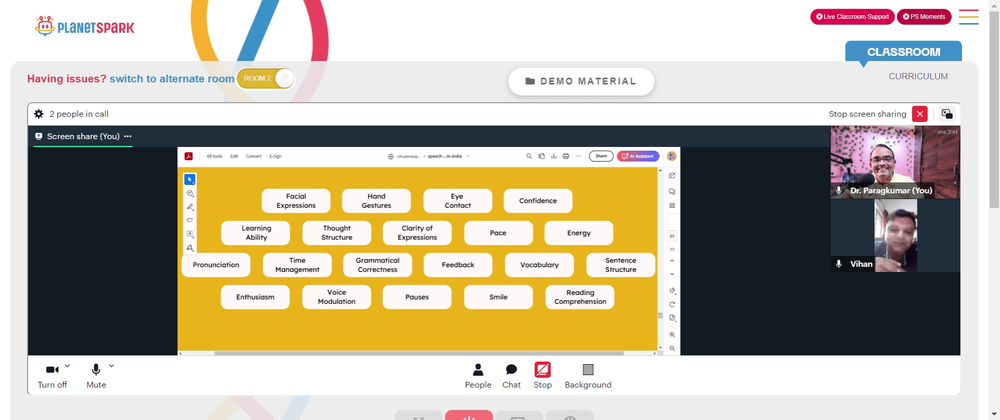Click 'switch to alternate room' link
The width and height of the screenshot is (1000, 420).
172,79
